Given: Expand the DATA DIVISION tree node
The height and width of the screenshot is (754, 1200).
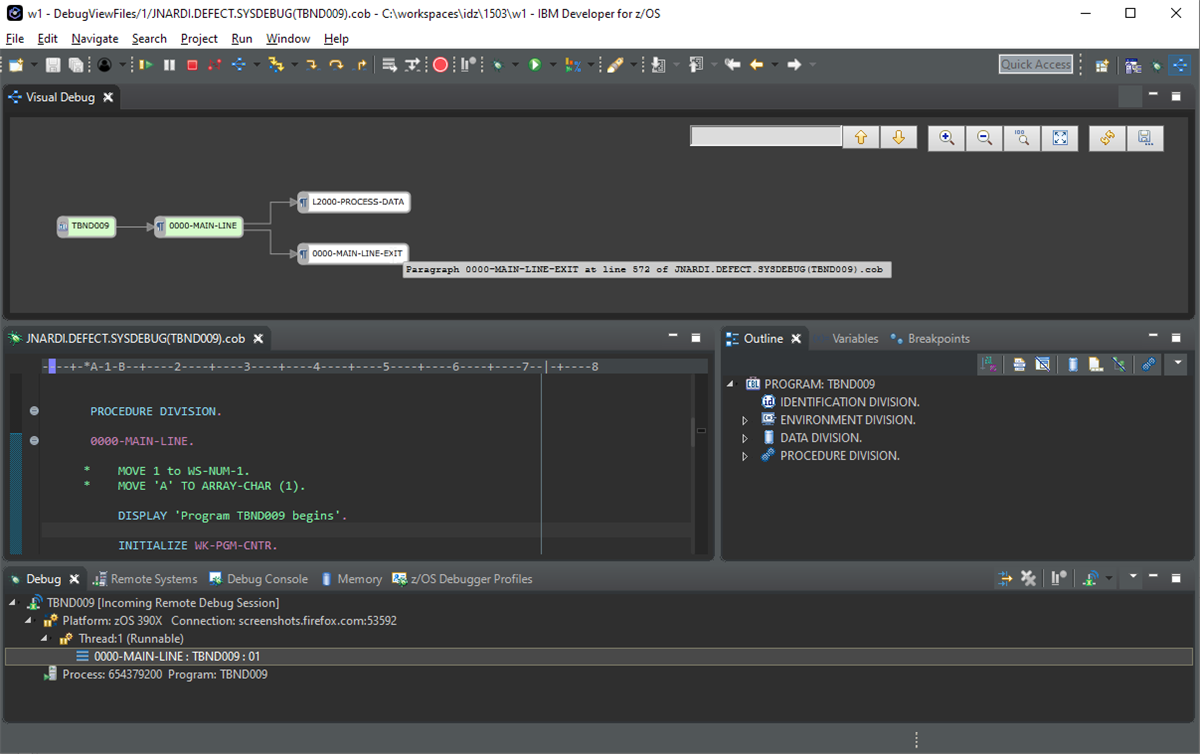Looking at the screenshot, I should tap(745, 437).
